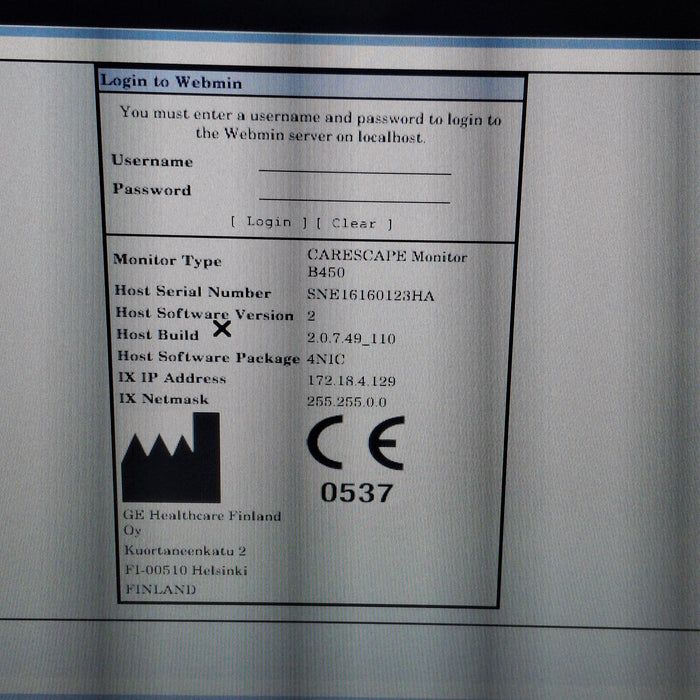700x700 pixels.
Task: Click the Username label
Action: click(152, 161)
